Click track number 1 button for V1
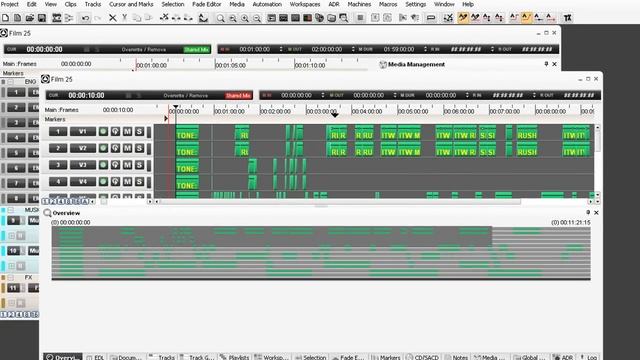This screenshot has width=640, height=360. coord(58,131)
